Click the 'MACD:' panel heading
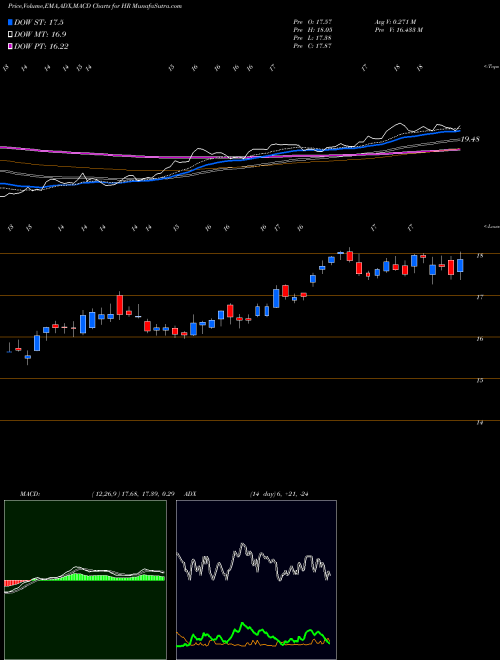This screenshot has width=500, height=660. click(x=29, y=494)
